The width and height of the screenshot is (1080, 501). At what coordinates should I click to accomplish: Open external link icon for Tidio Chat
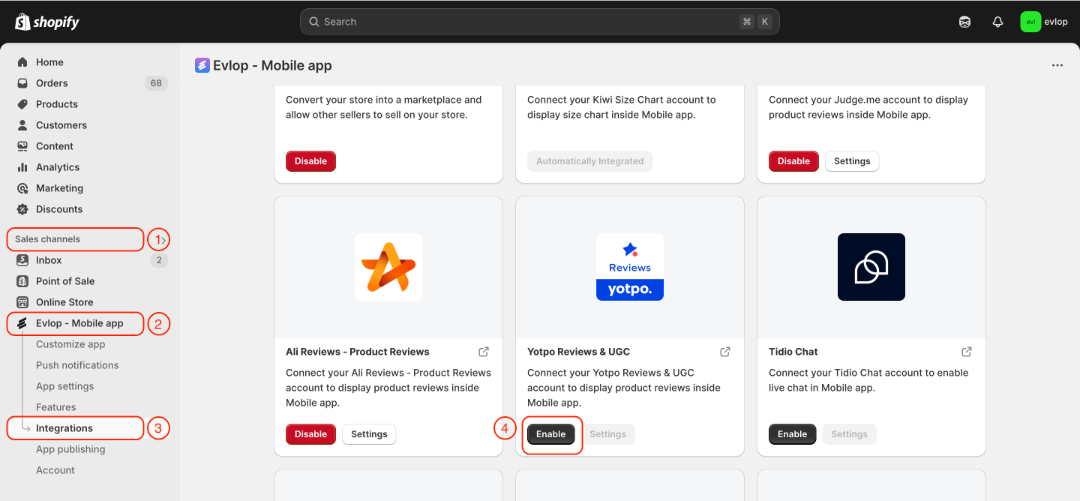(x=966, y=351)
